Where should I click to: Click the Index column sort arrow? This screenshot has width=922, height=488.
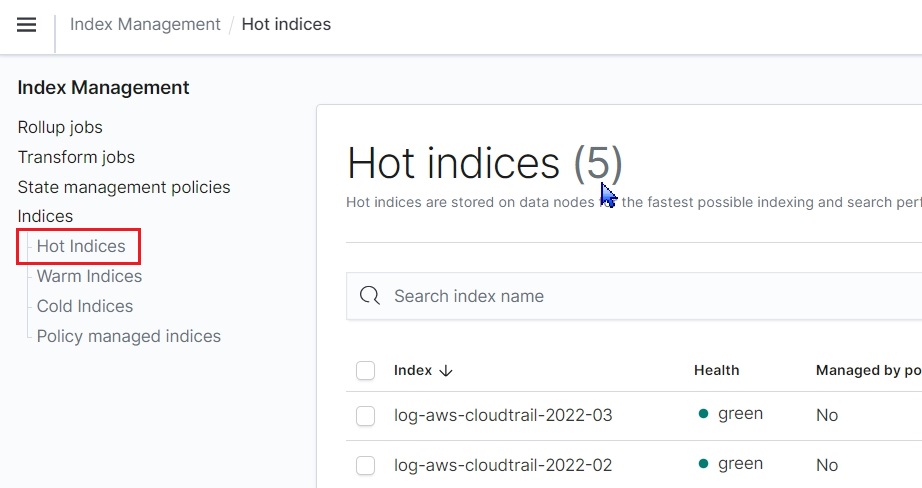(x=446, y=371)
